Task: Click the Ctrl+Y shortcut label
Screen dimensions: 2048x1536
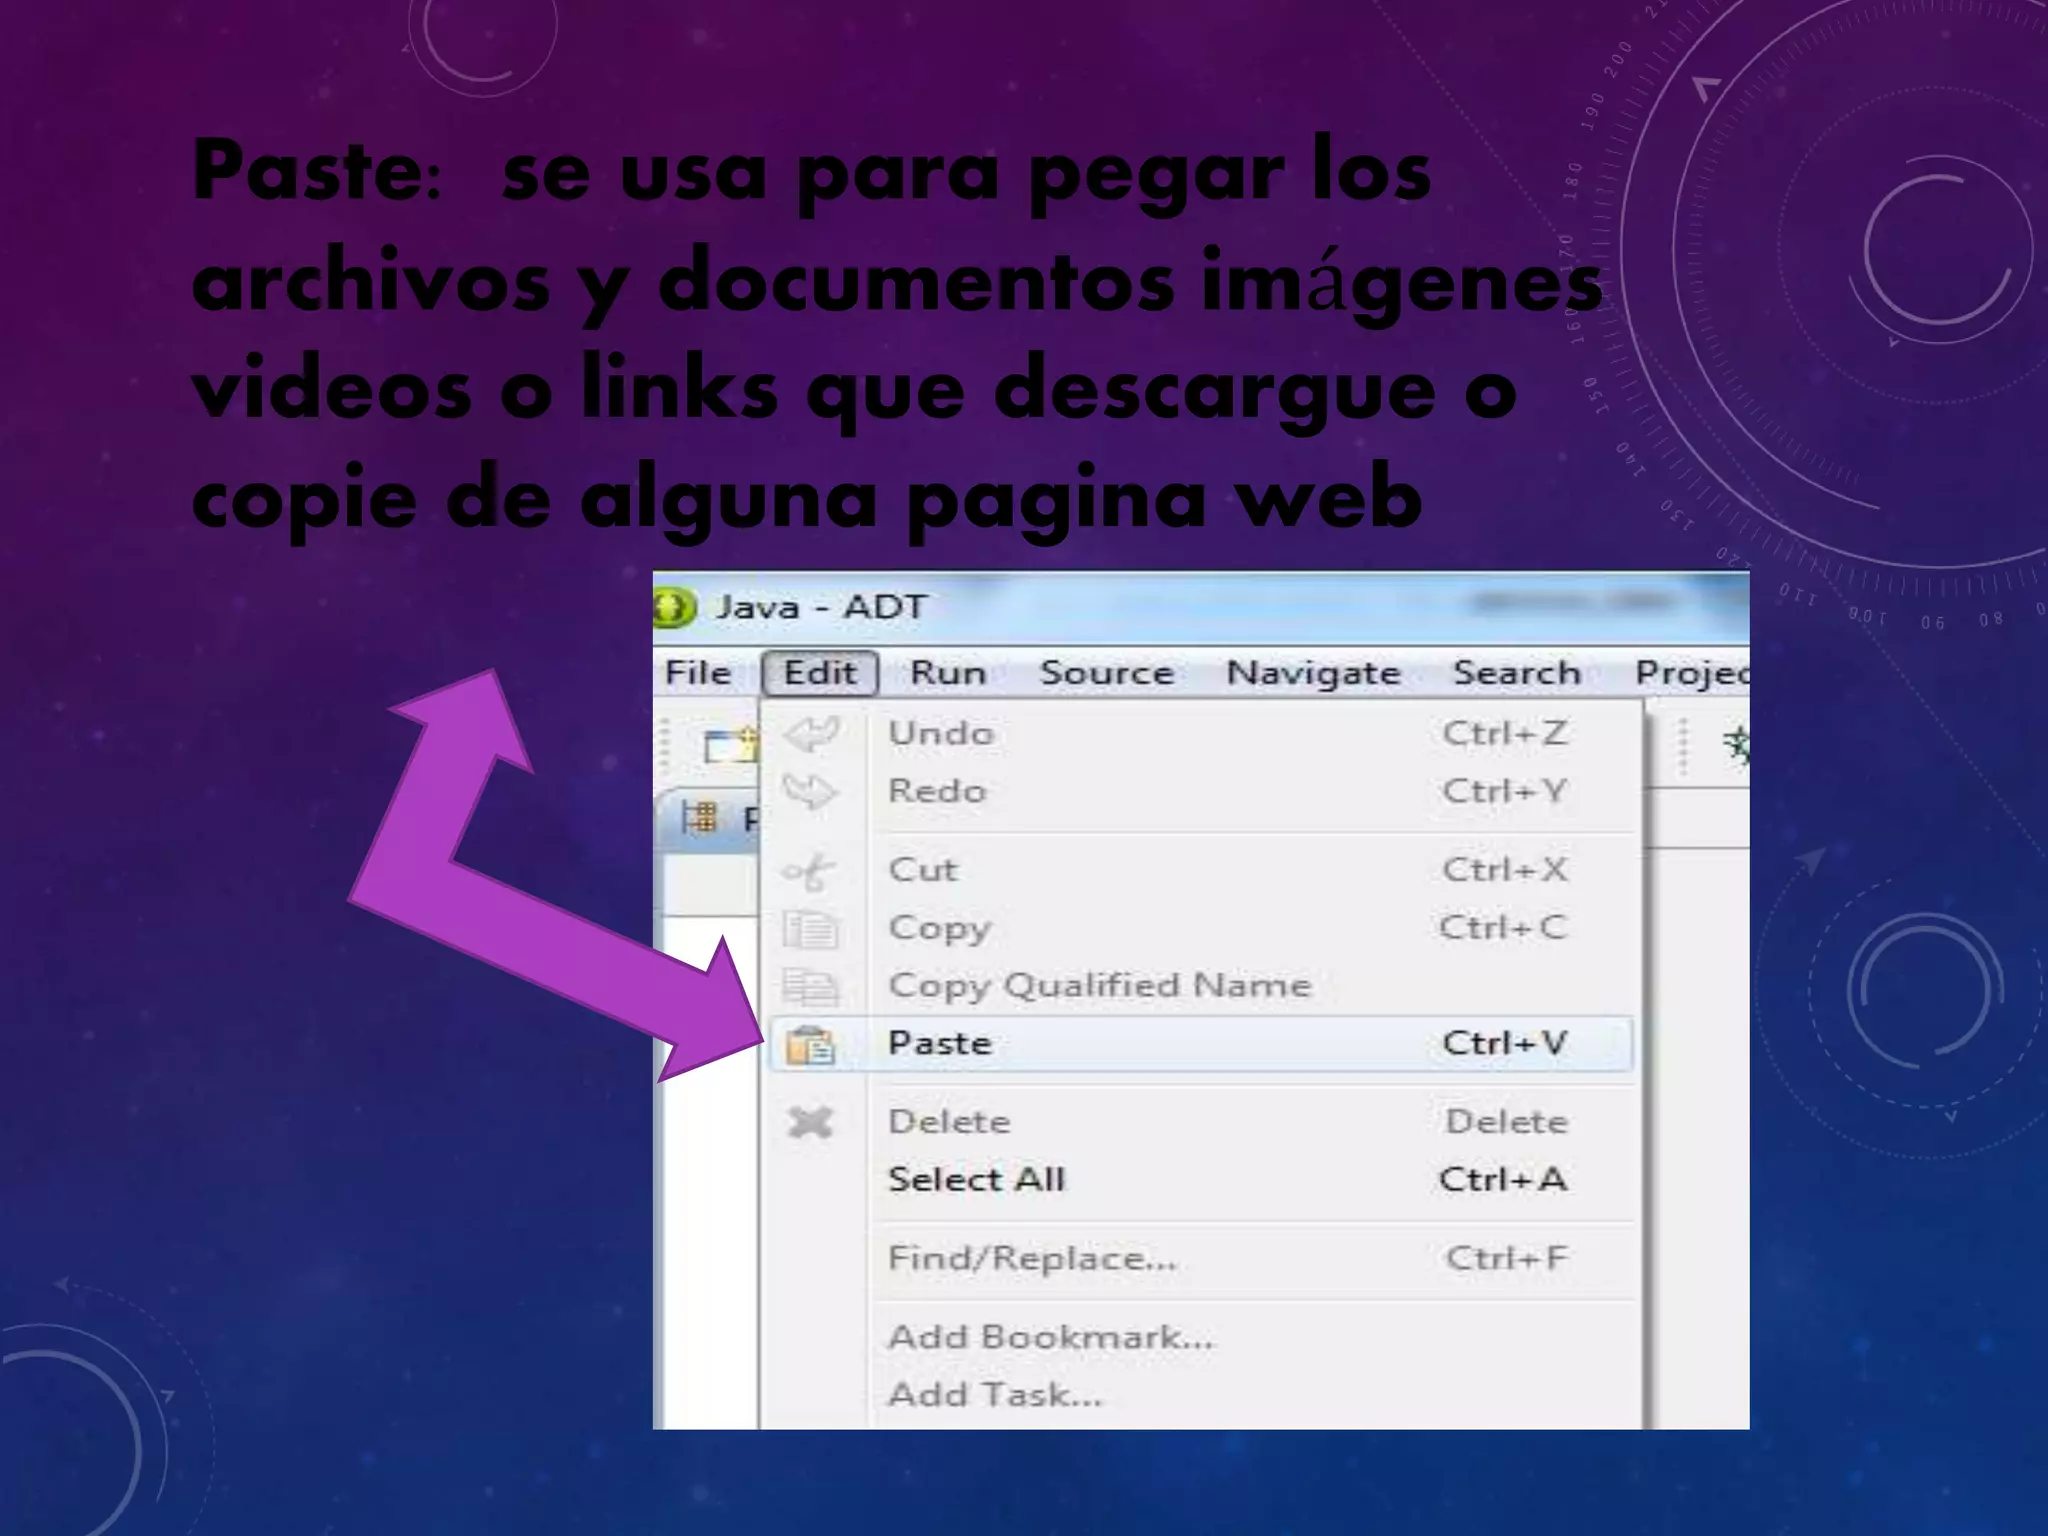Action: click(x=1504, y=791)
